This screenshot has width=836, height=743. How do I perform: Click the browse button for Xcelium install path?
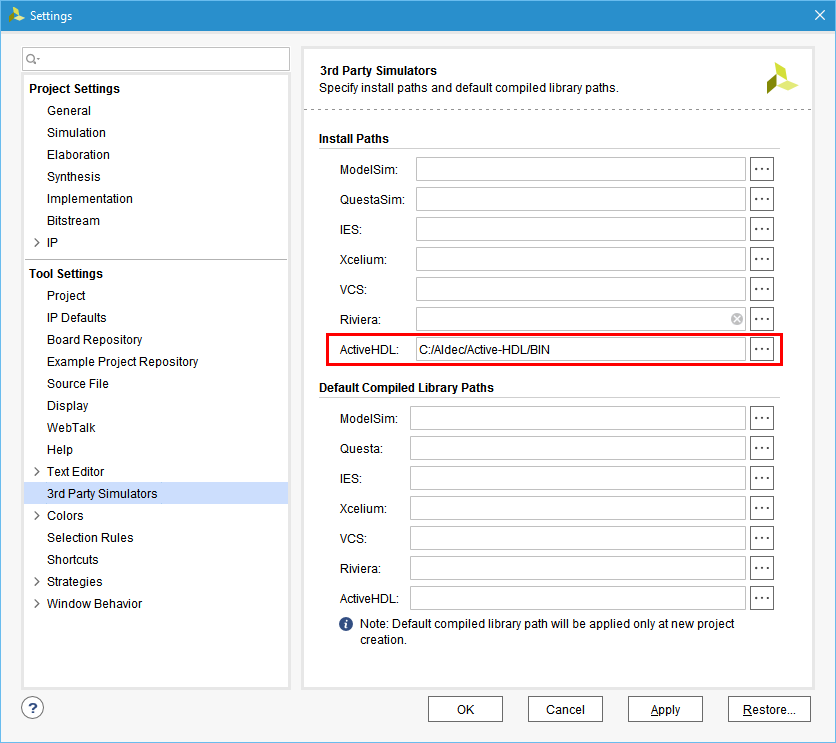761,259
